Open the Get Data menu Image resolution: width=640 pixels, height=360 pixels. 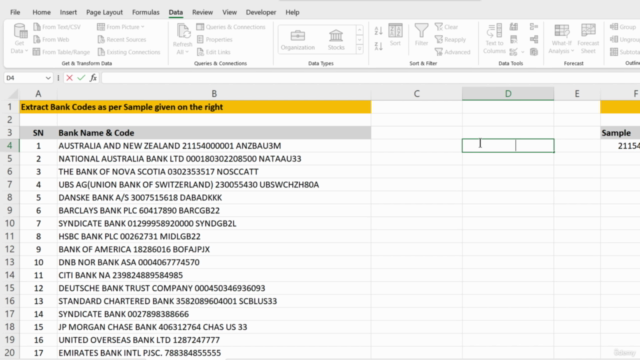[x=19, y=39]
